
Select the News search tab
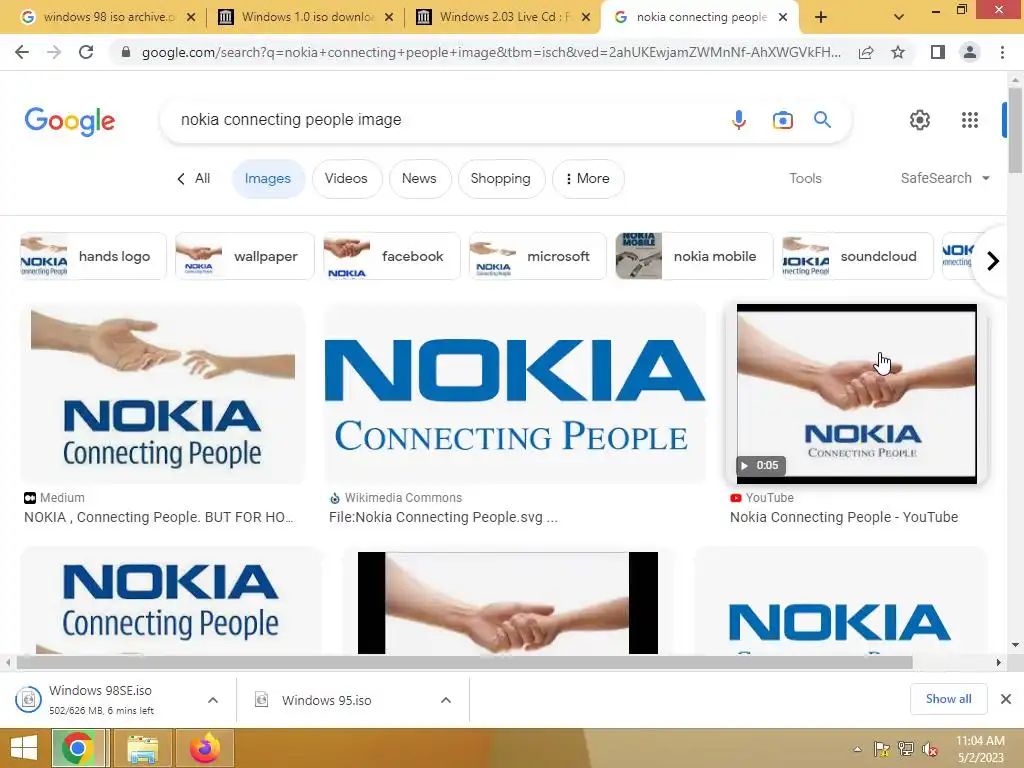click(x=419, y=178)
